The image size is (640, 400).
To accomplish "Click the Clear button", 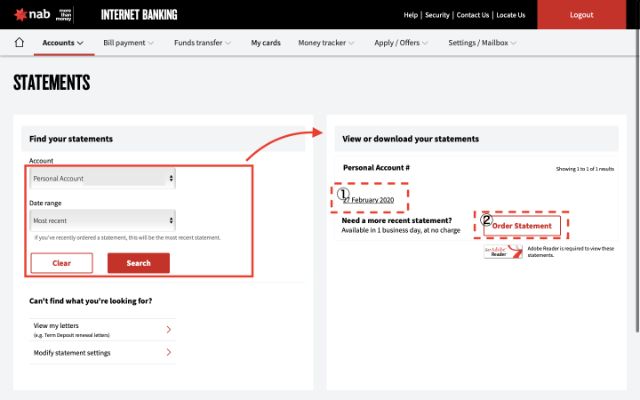I will pos(62,263).
